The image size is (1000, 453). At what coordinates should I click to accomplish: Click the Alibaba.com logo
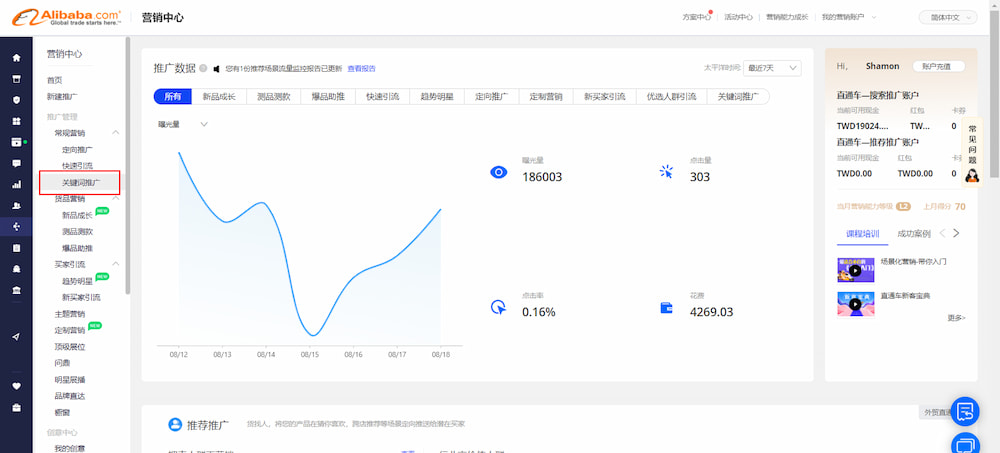click(x=66, y=17)
